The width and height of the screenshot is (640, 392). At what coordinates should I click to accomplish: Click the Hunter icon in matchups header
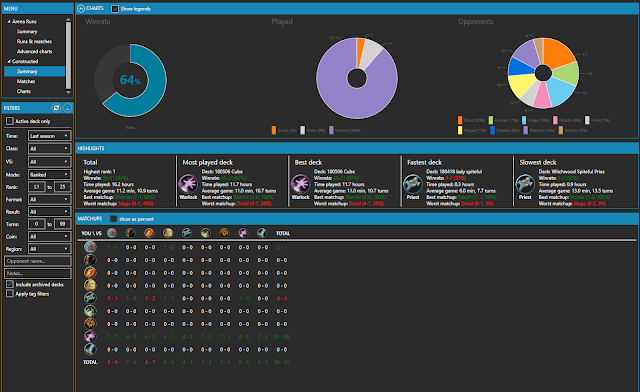[x=131, y=233]
